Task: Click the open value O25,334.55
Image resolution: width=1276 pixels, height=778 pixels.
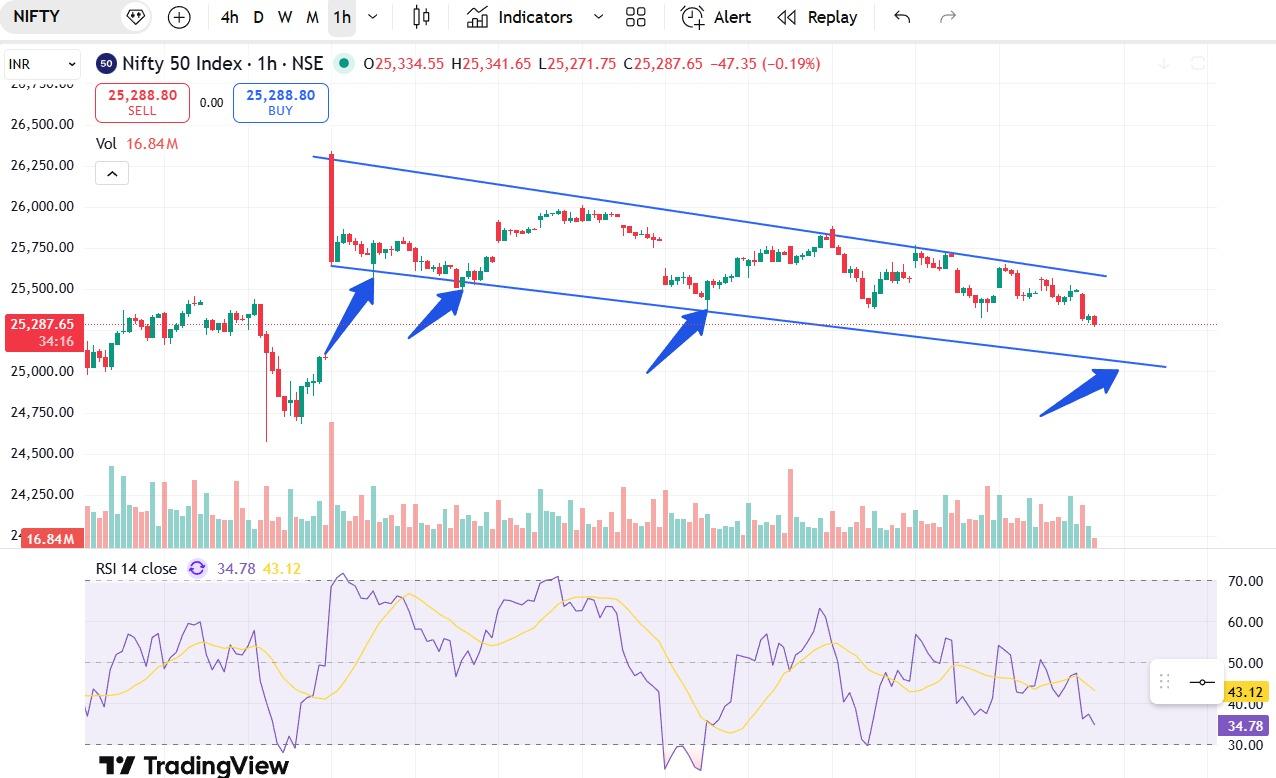Action: [x=403, y=64]
